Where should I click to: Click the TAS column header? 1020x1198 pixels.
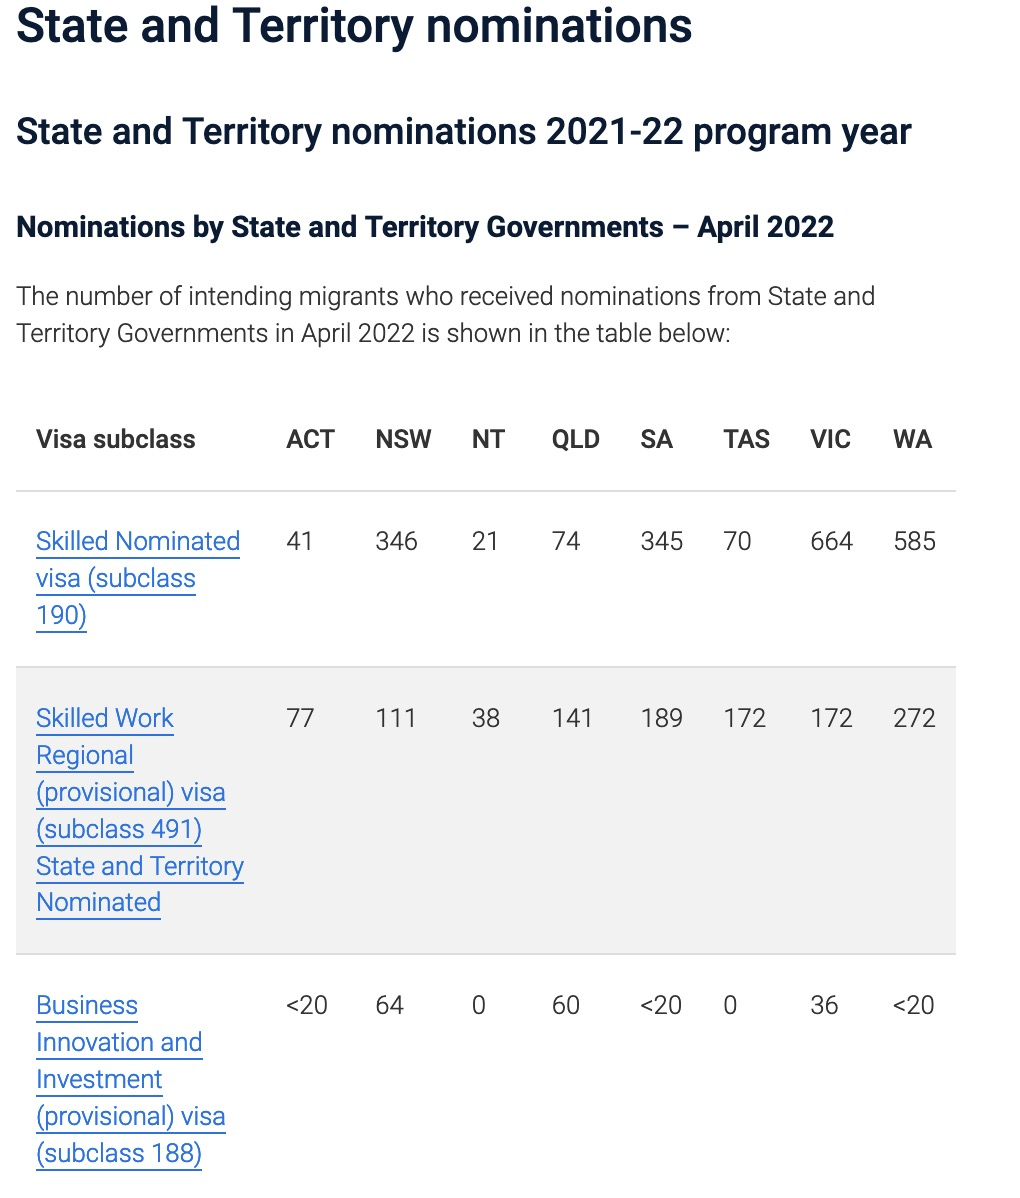point(746,439)
